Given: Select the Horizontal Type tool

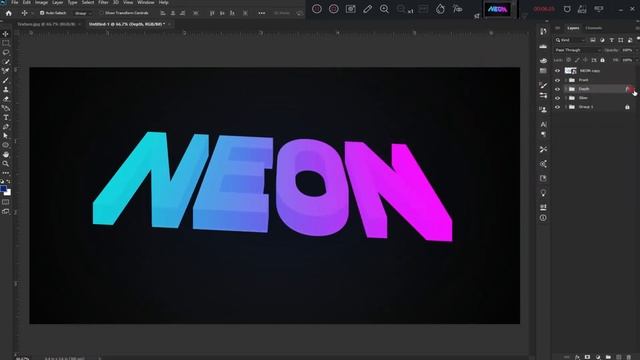Looking at the screenshot, I should click(x=6, y=118).
